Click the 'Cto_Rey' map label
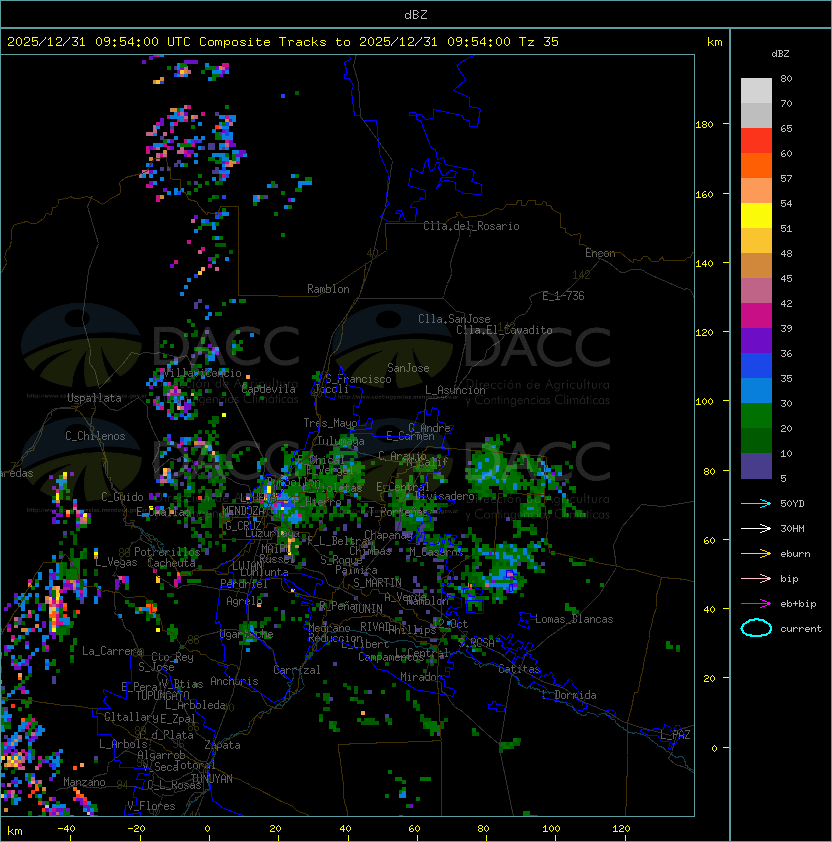This screenshot has height=842, width=832. (172, 657)
